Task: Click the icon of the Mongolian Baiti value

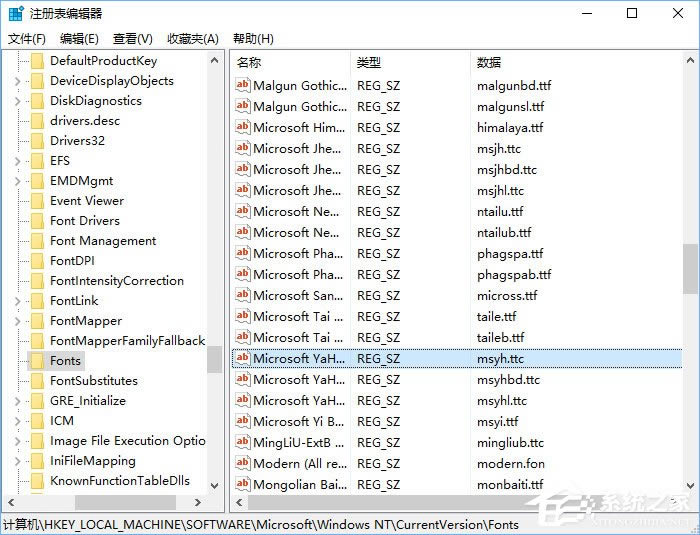Action: [242, 484]
